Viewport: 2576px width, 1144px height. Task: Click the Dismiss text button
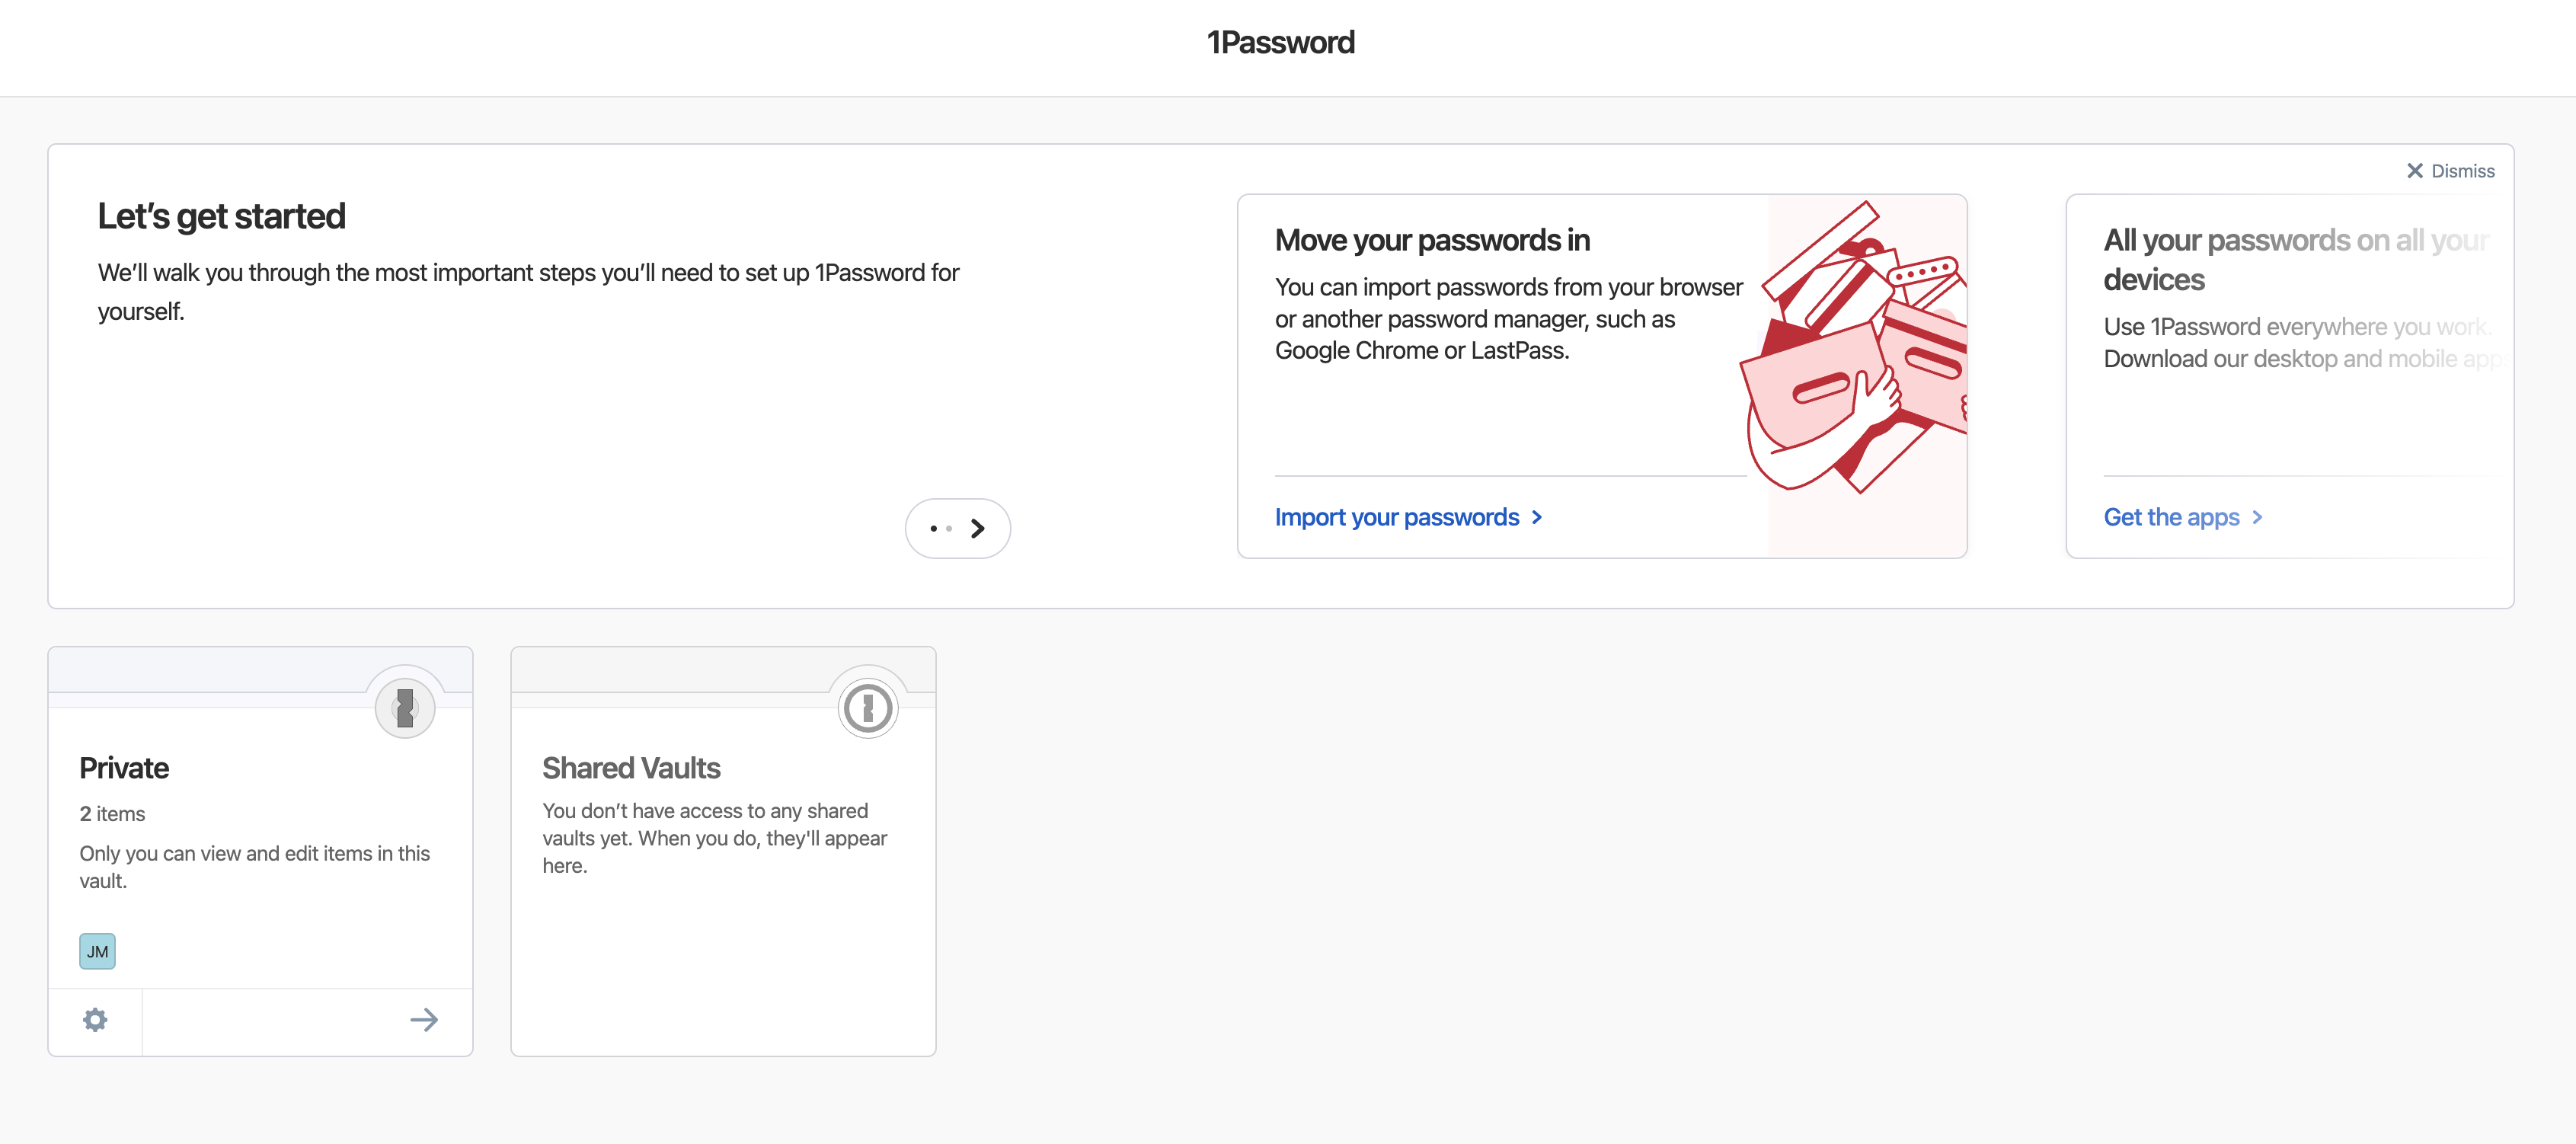coord(2463,171)
